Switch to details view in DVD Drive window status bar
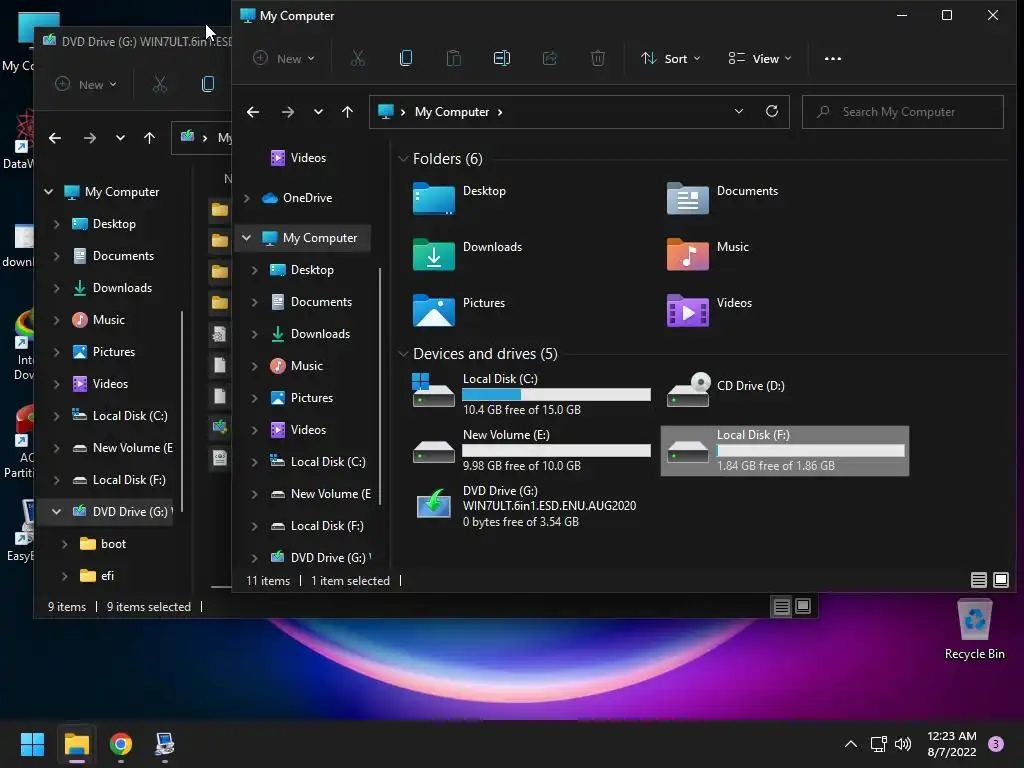 (x=782, y=607)
